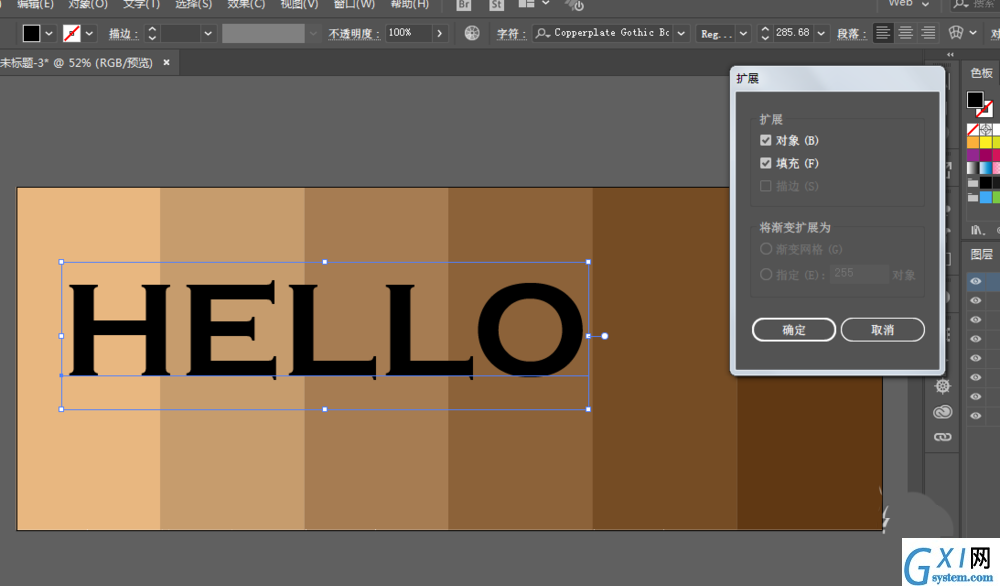Select the Registration swatch crosshair icon
The image size is (1000, 586).
click(985, 129)
